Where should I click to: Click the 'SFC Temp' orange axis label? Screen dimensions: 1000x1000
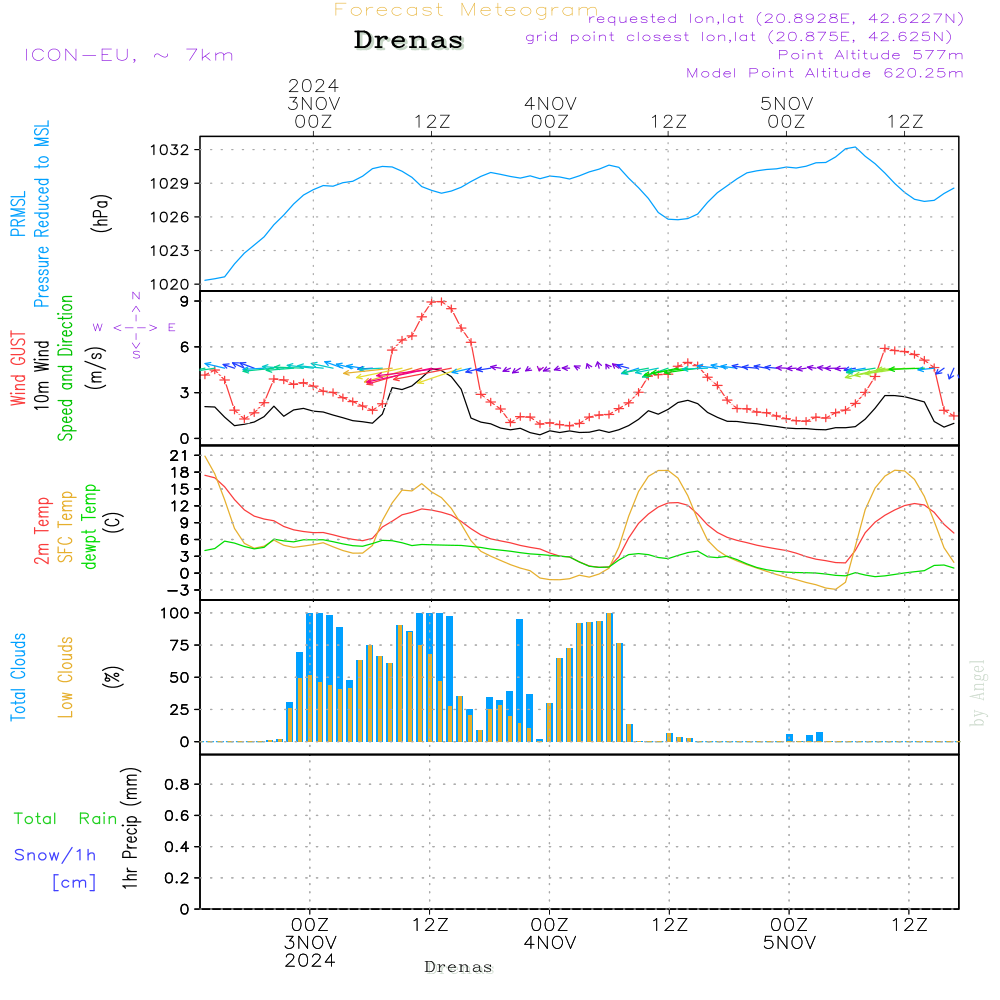pos(66,527)
